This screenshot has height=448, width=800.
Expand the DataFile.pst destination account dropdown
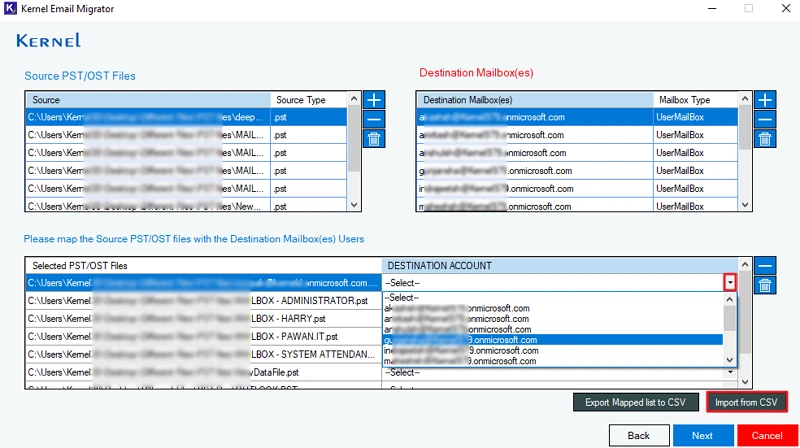[x=730, y=372]
